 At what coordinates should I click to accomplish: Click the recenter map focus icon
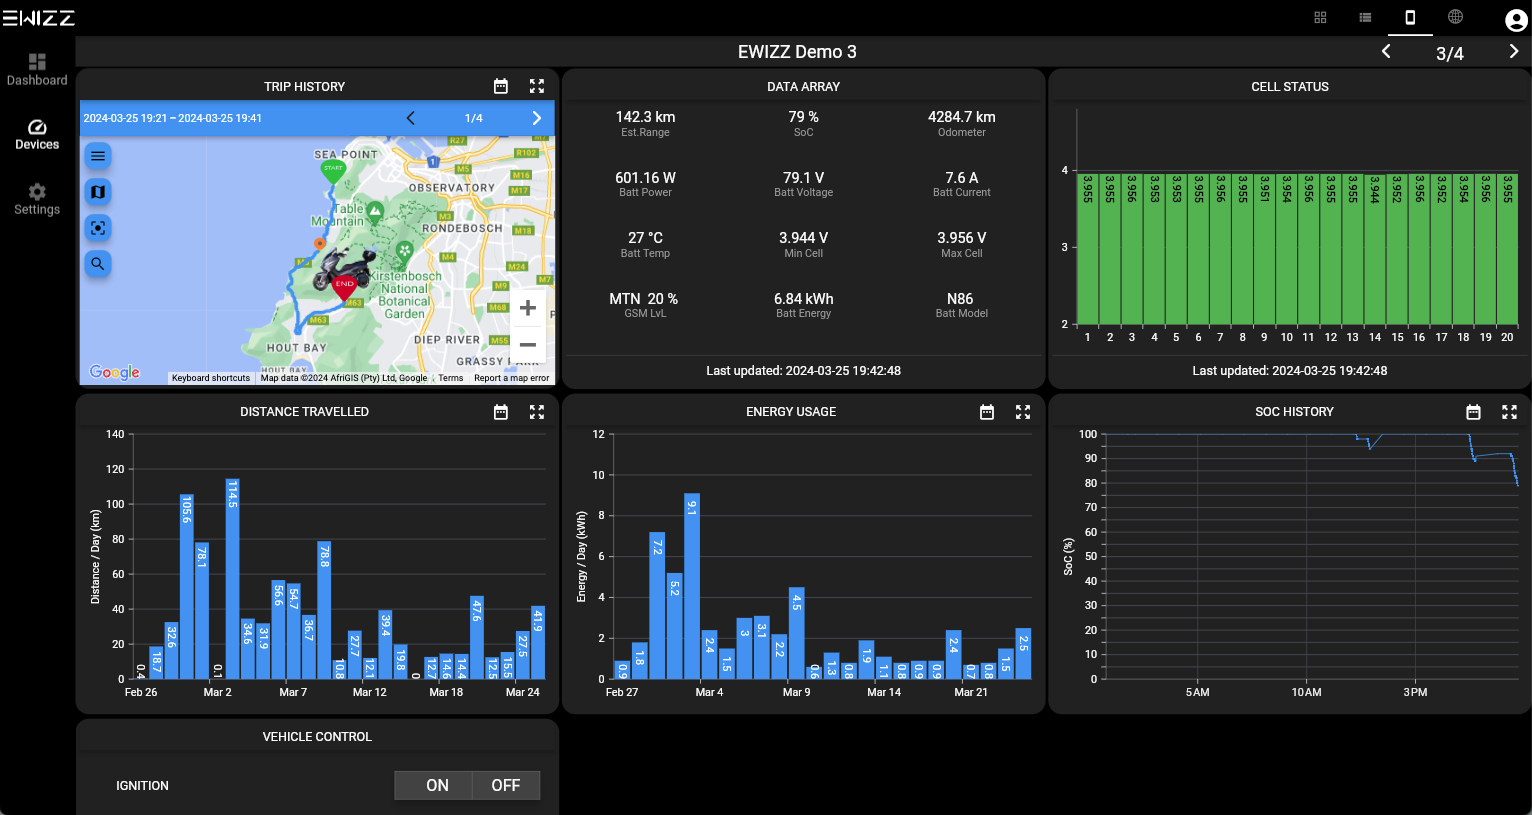tap(98, 228)
